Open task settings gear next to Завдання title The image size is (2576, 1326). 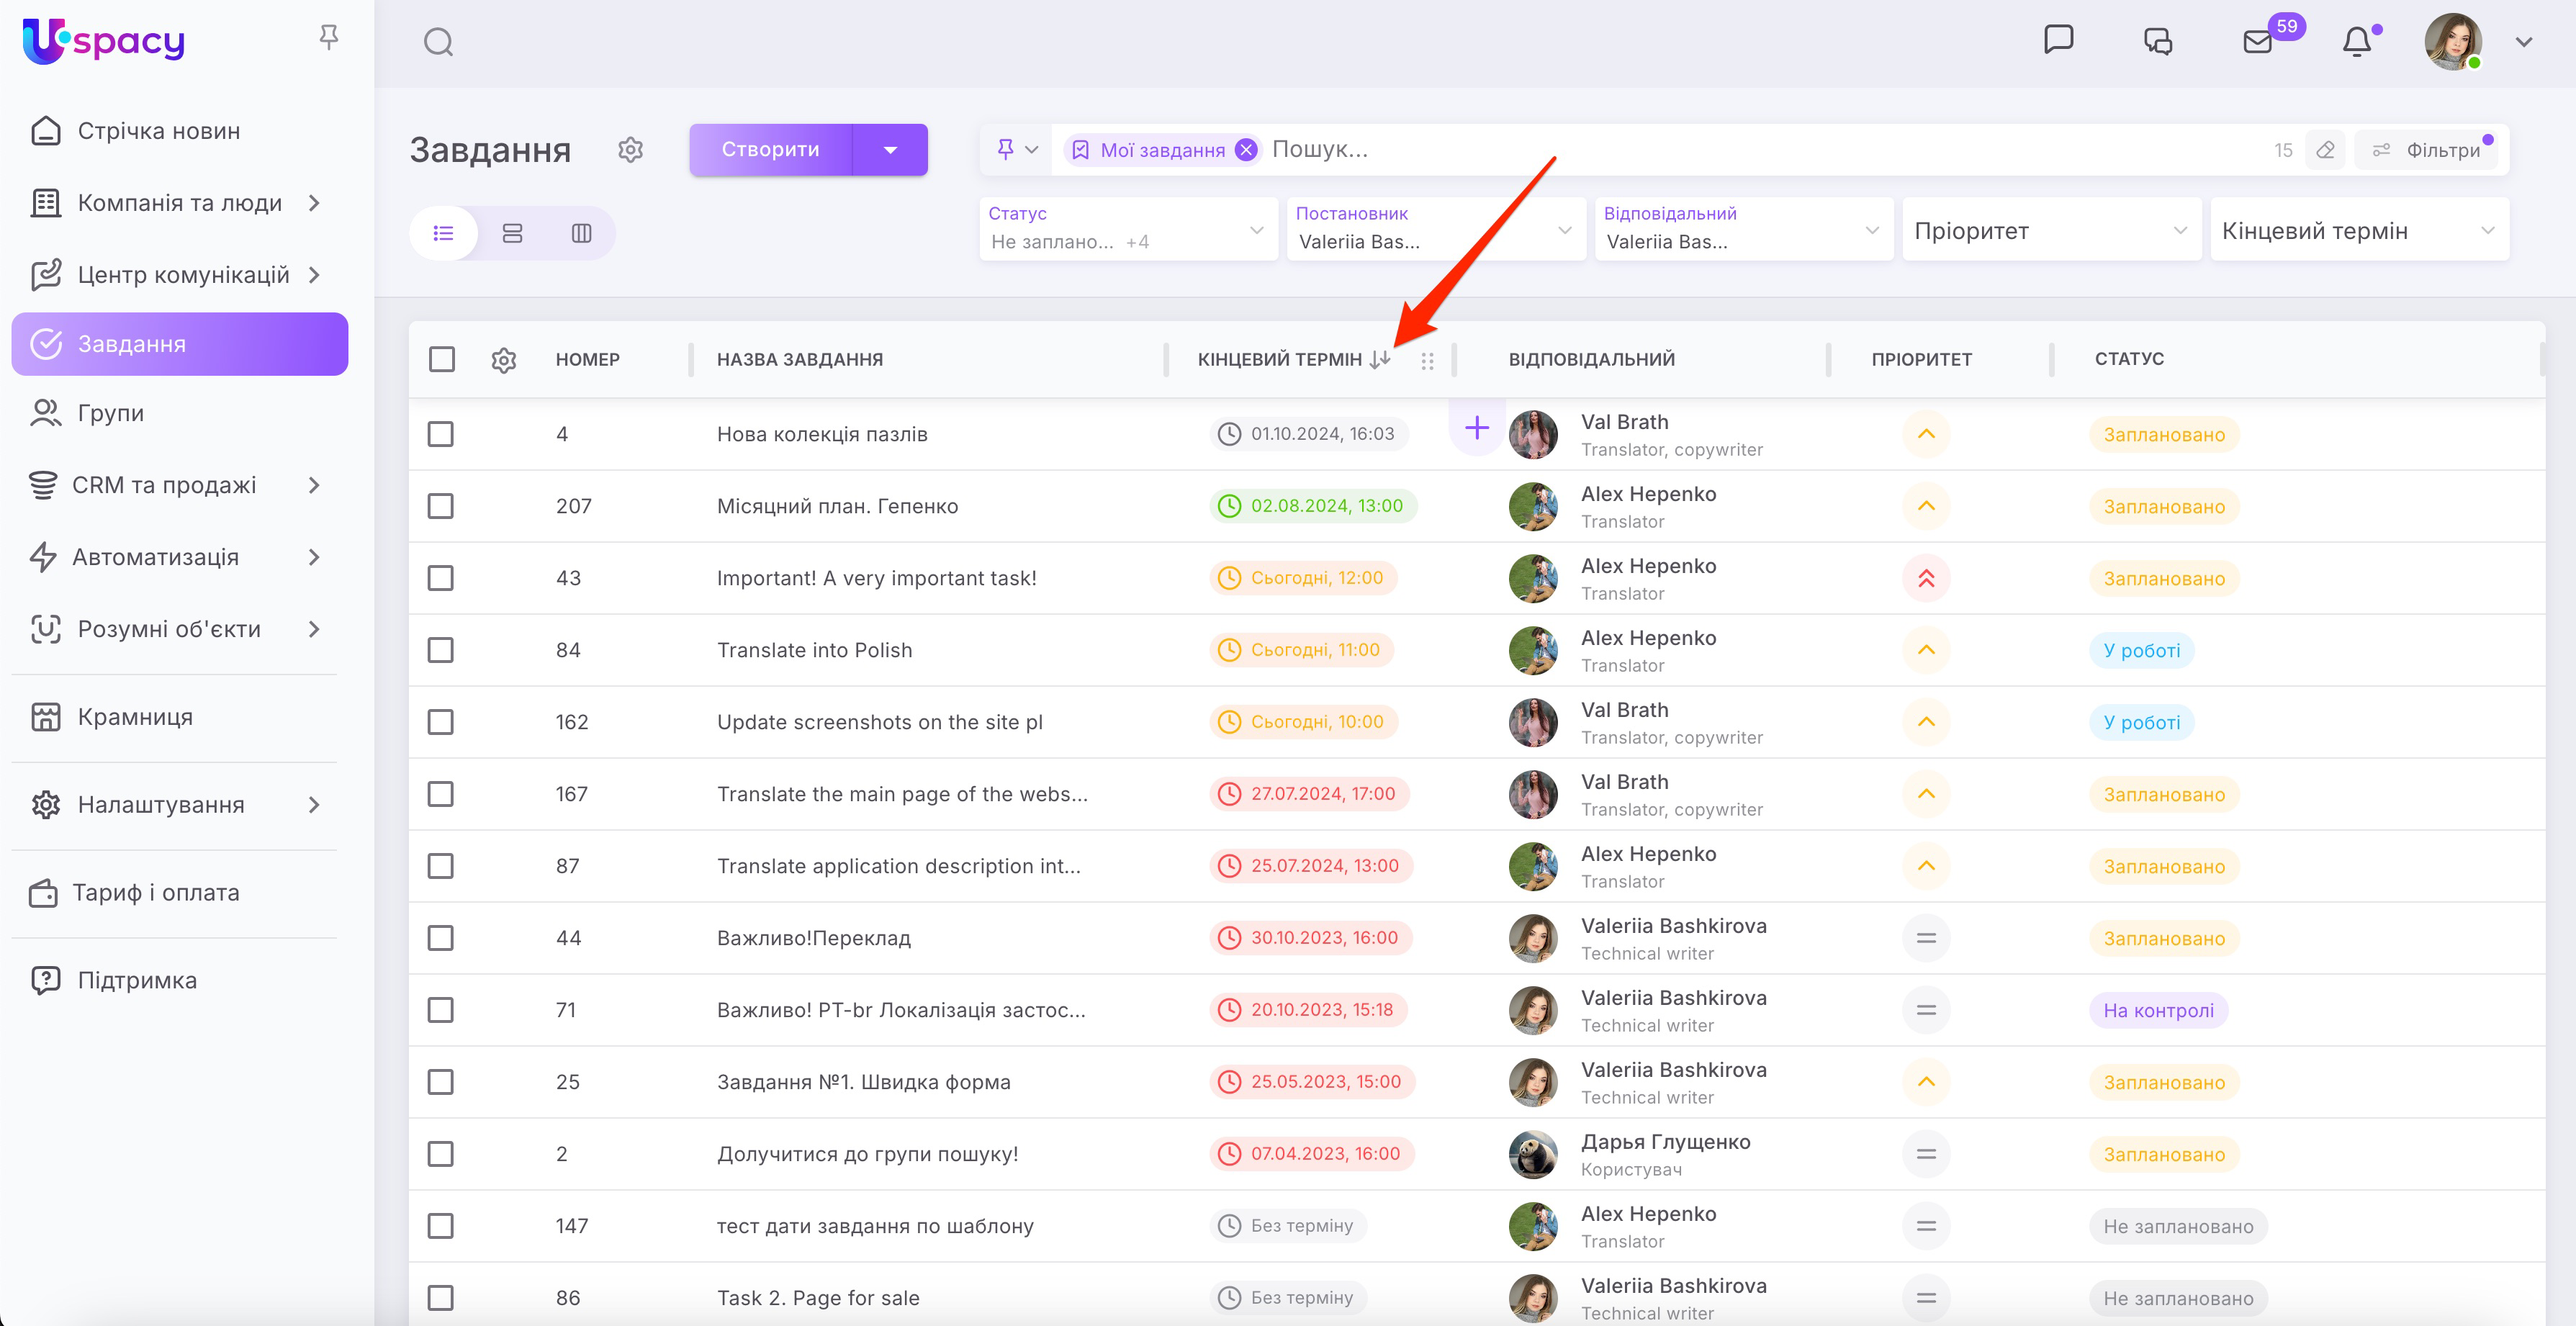(x=630, y=150)
